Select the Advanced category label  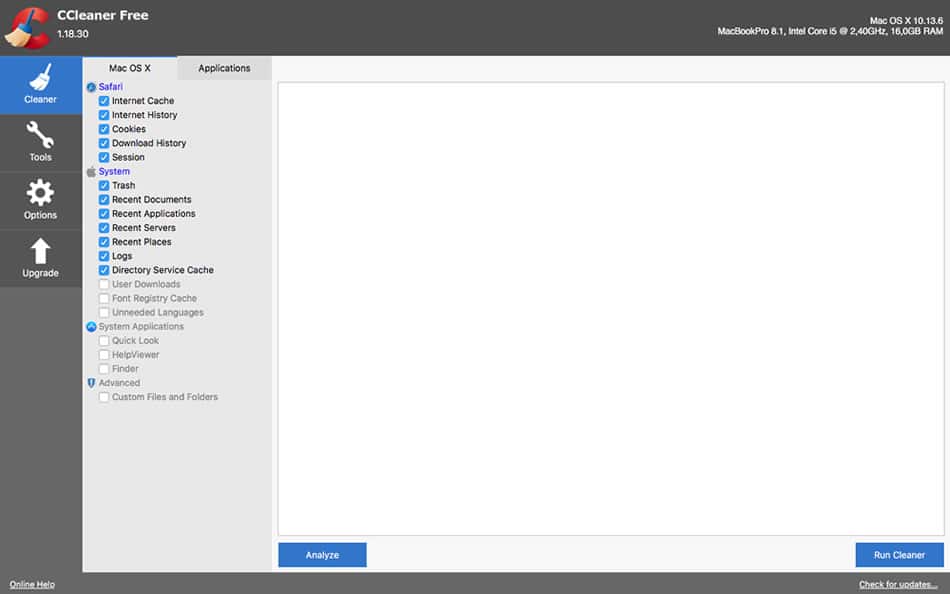pyautogui.click(x=119, y=382)
